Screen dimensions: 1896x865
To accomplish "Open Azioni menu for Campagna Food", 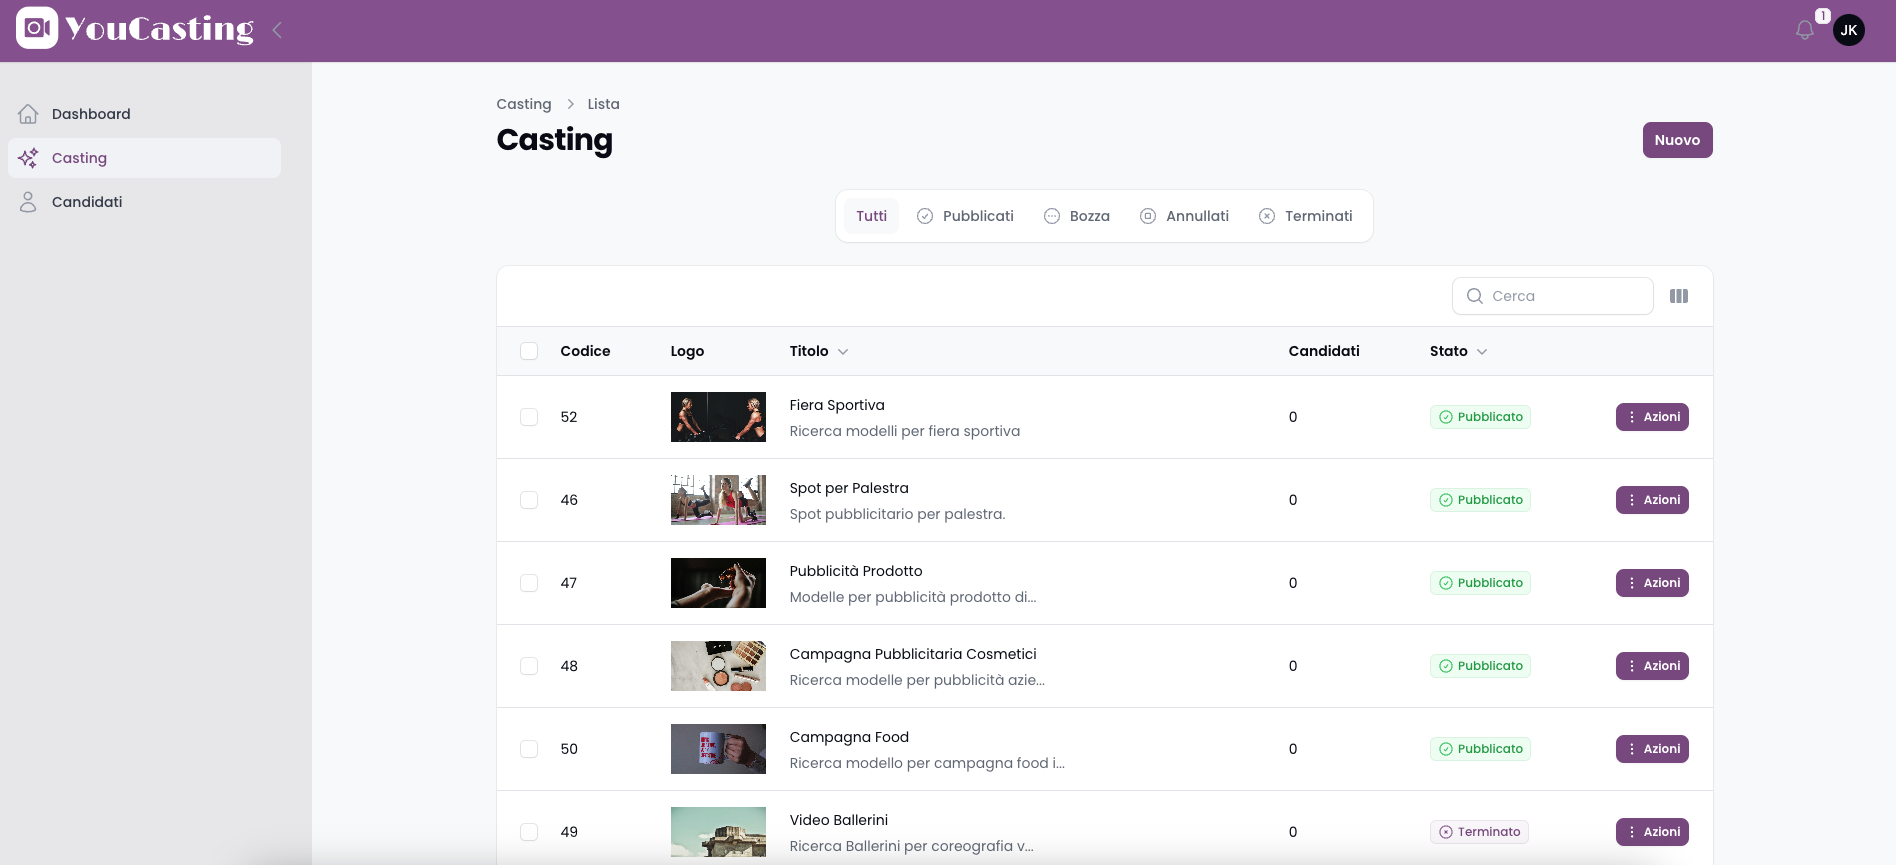I will 1652,749.
